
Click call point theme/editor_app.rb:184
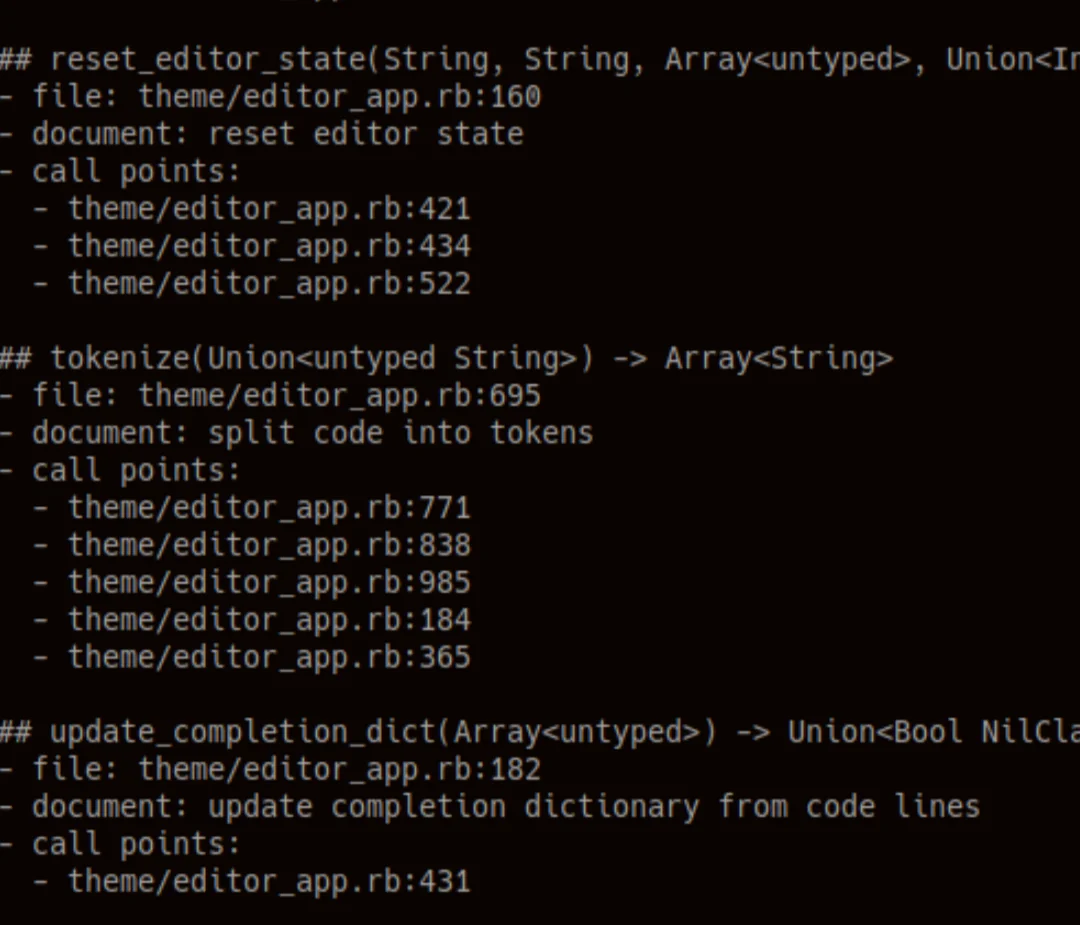point(269,620)
